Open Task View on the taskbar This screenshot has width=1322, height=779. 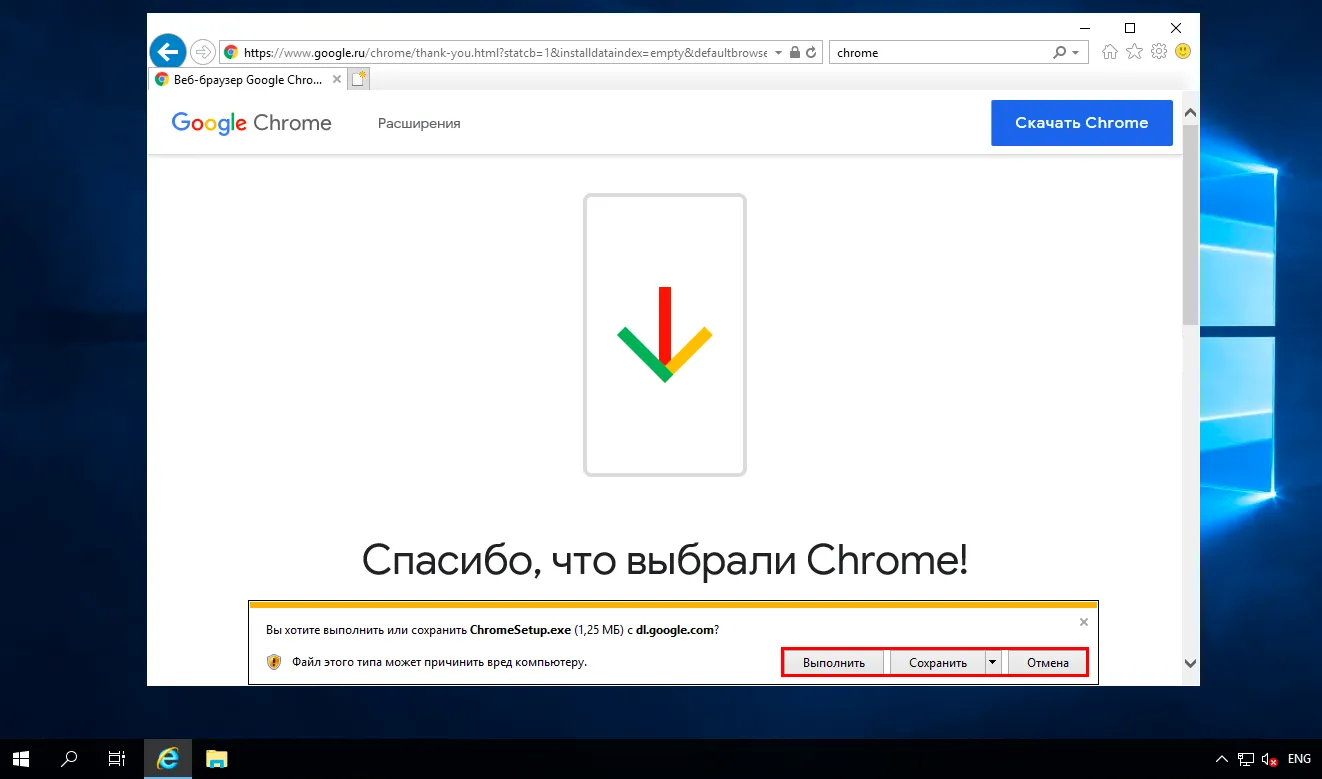pos(117,759)
